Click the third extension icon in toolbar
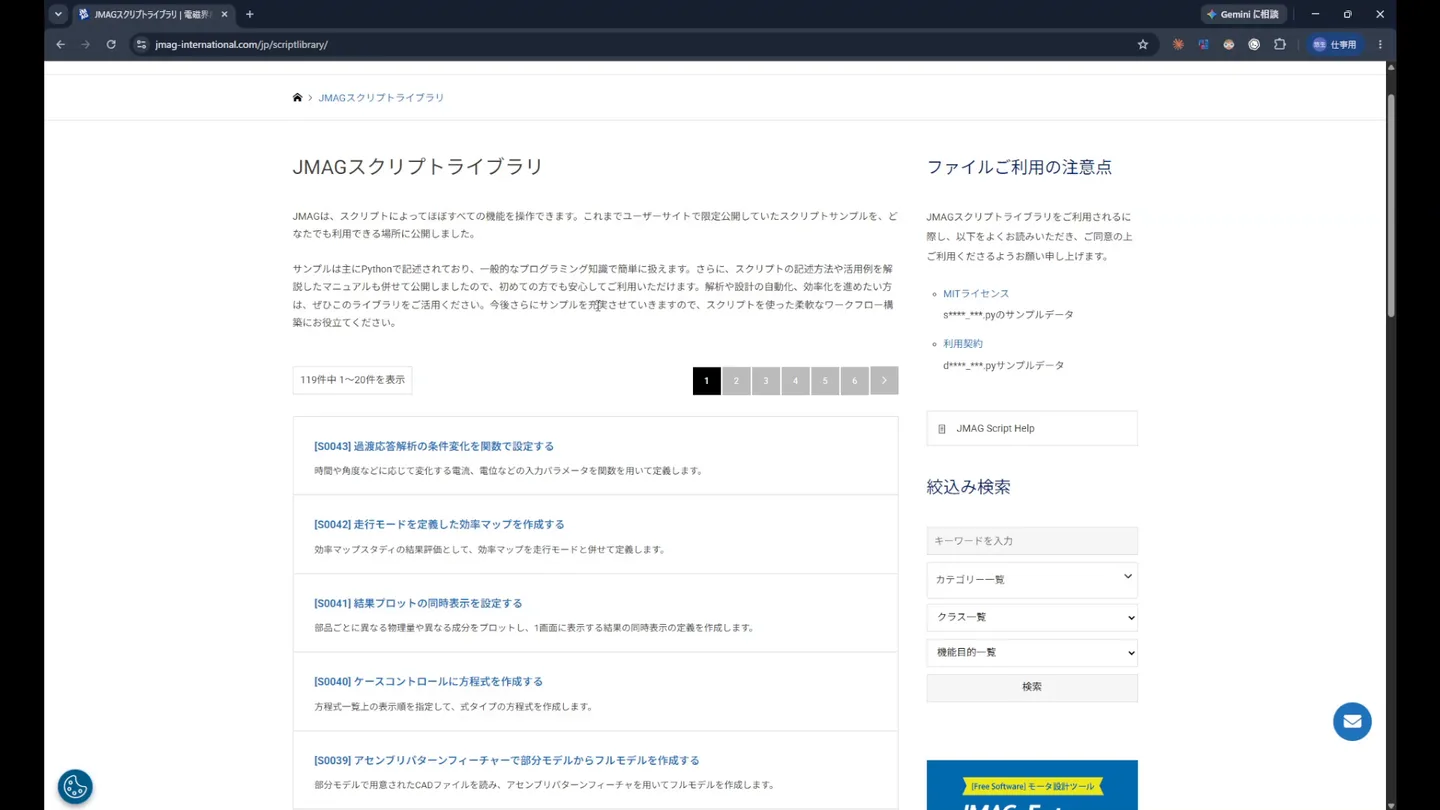The height and width of the screenshot is (810, 1440). coord(1229,45)
